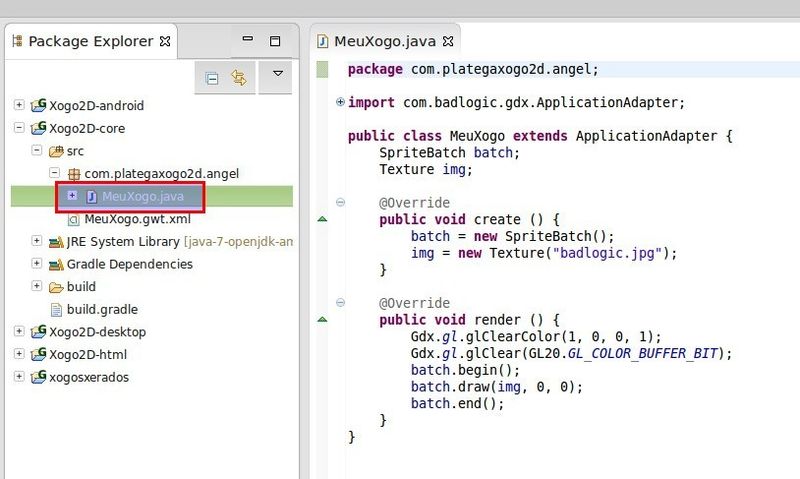Close the Package Explorer tab

pyautogui.click(x=165, y=41)
